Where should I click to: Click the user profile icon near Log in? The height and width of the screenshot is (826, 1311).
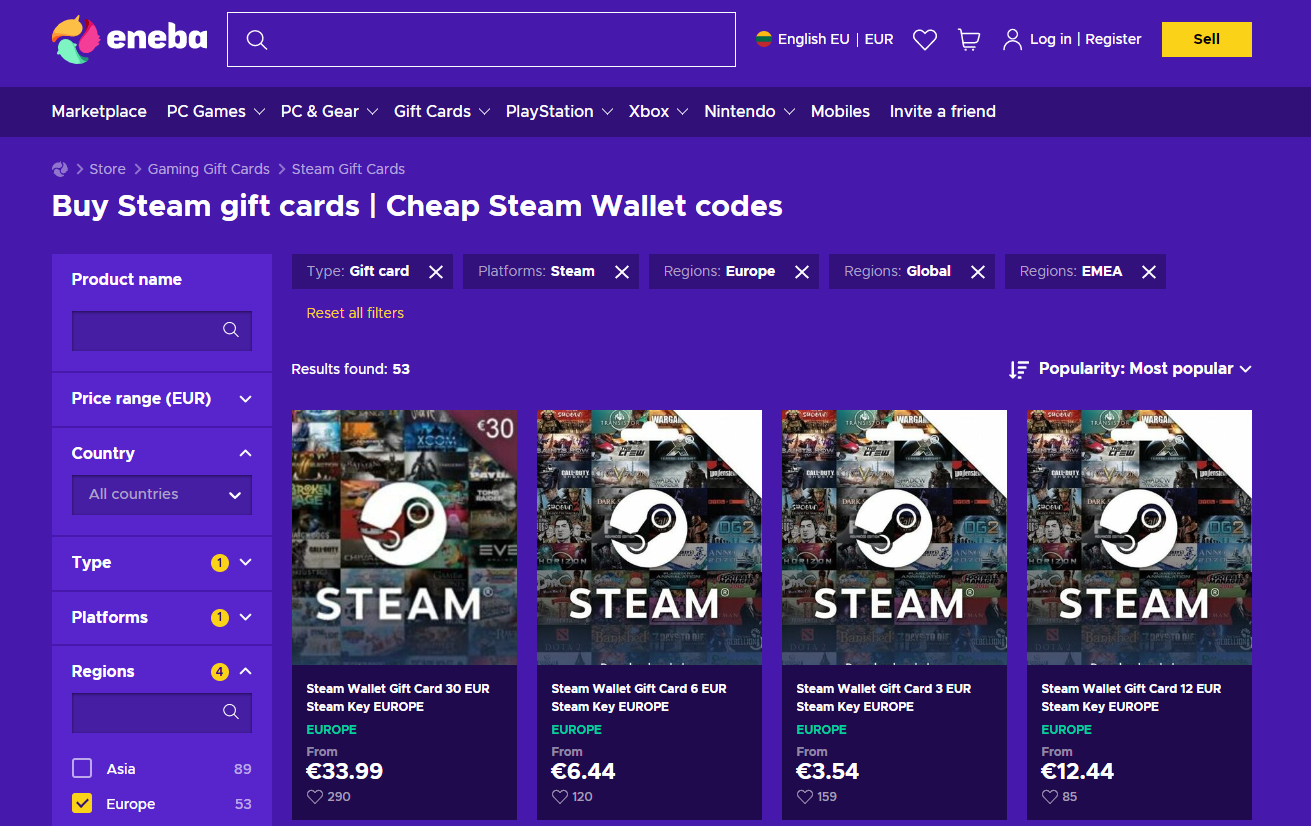(1012, 39)
